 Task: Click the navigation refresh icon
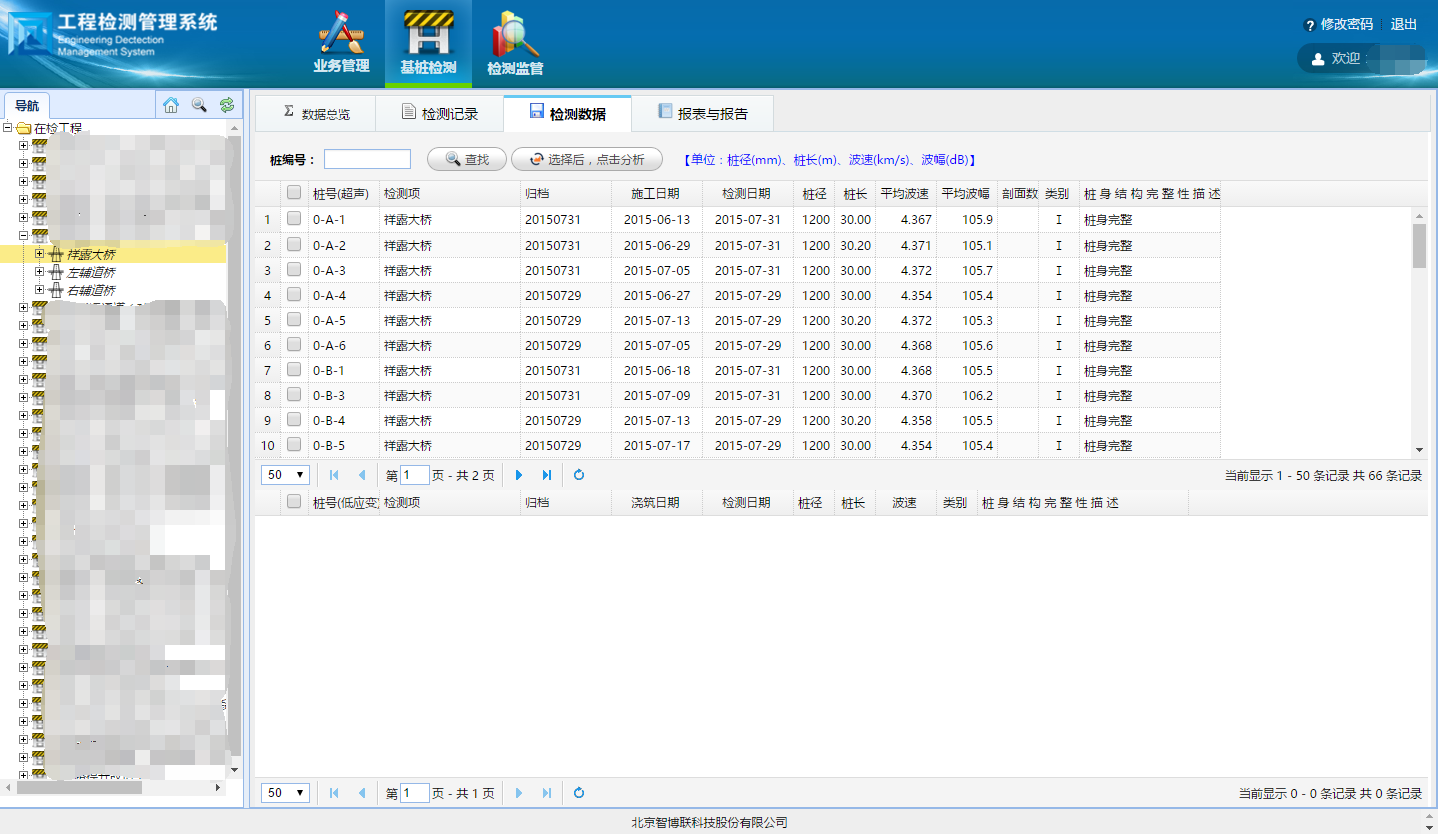coord(227,105)
